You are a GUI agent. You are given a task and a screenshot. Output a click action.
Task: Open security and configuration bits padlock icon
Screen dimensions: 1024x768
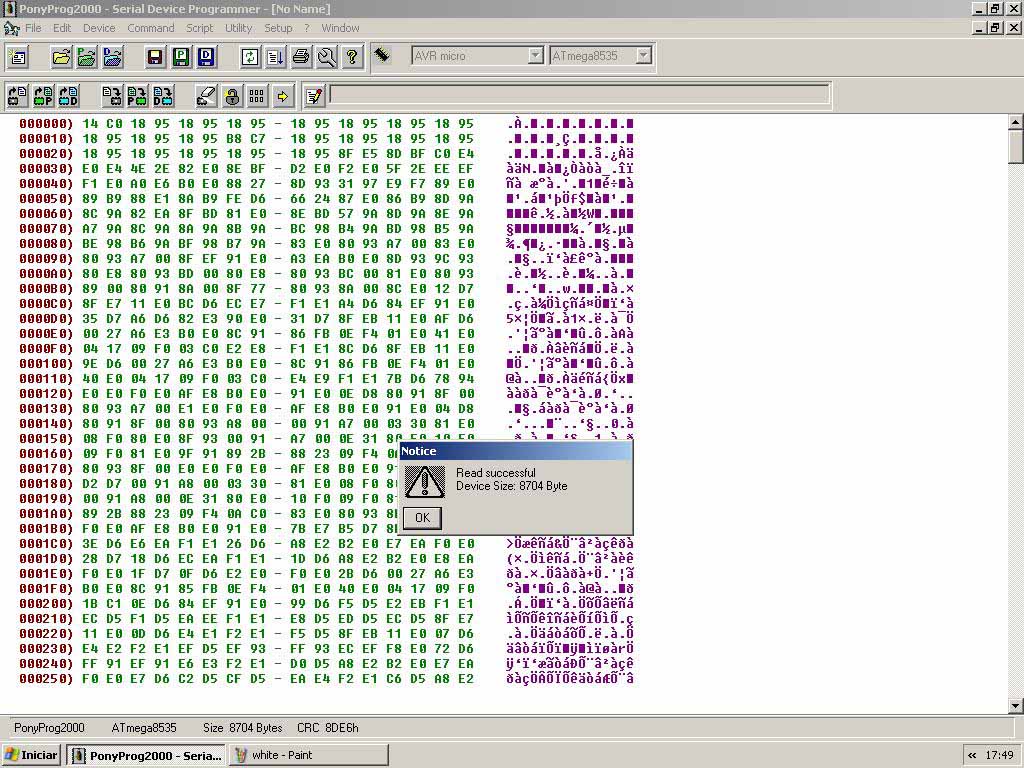(x=232, y=97)
